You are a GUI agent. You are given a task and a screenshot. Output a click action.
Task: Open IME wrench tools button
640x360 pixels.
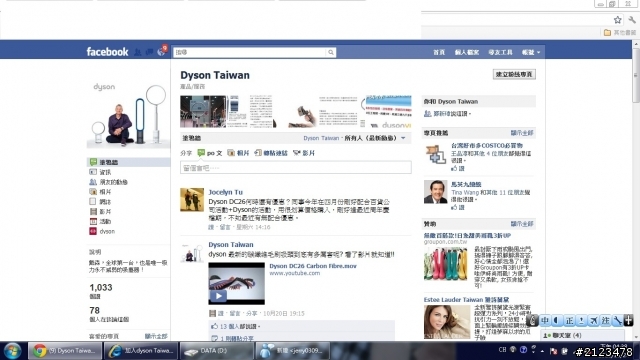click(617, 320)
